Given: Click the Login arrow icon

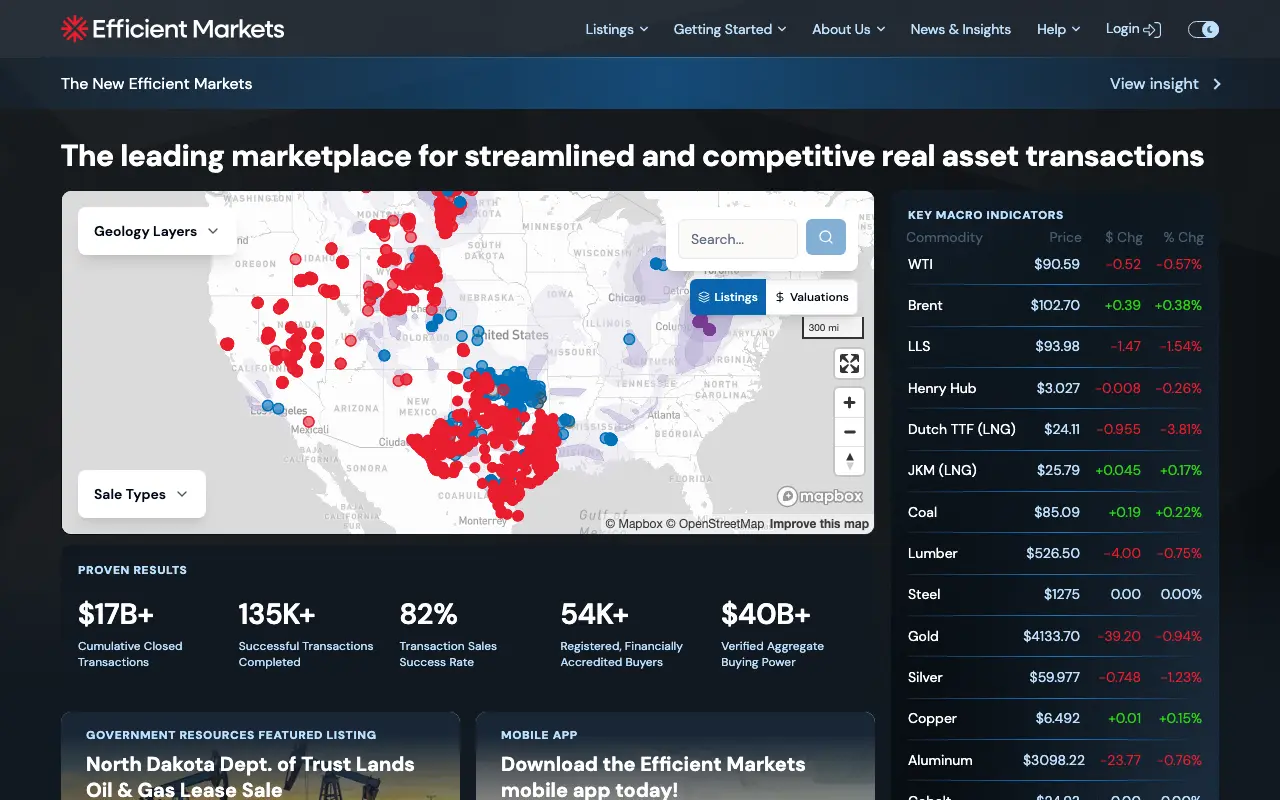Looking at the screenshot, I should (x=1152, y=29).
